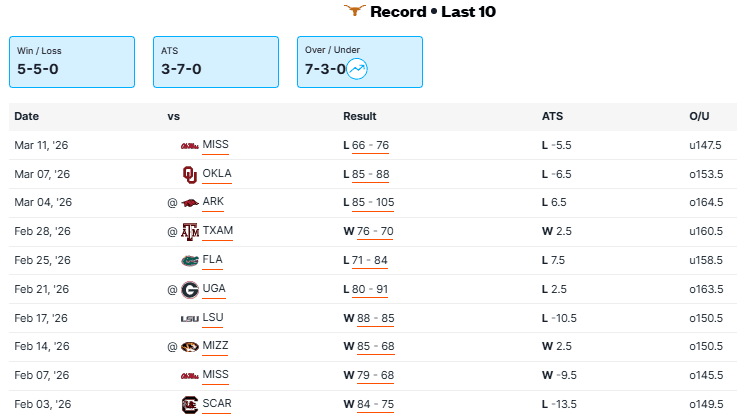This screenshot has width=737, height=415.
Task: Click the Florida Gators team logo
Action: tap(190, 261)
